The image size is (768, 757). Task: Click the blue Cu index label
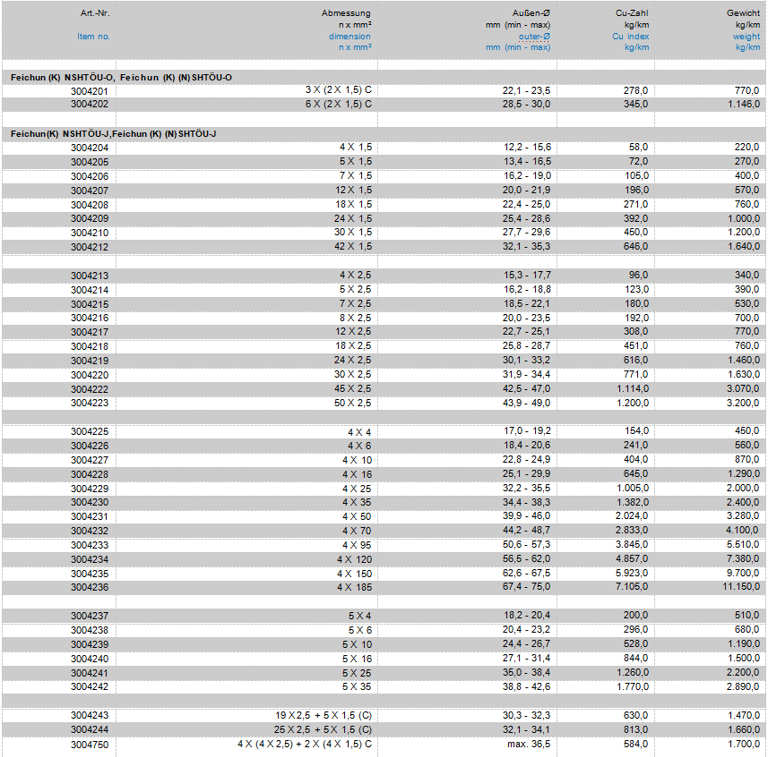(630, 36)
